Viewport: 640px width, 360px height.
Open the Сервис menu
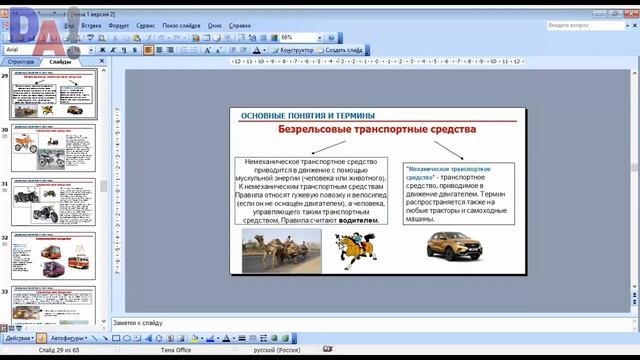145,25
